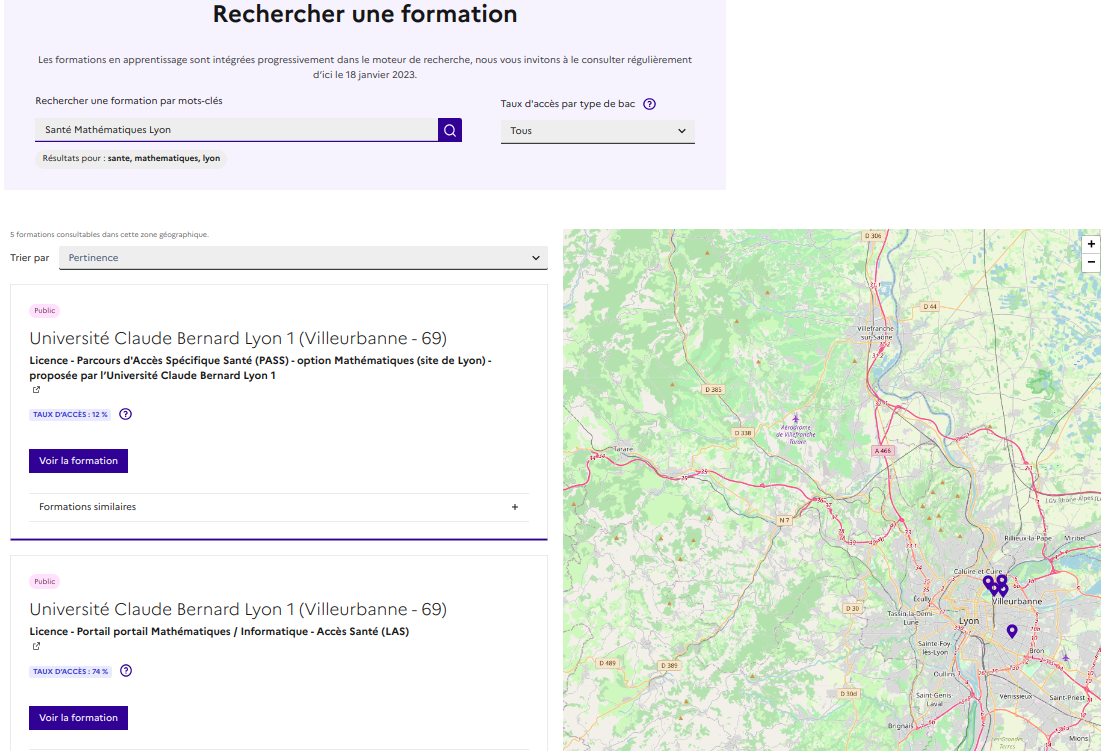Zoom out on the map
The width and height of the screenshot is (1109, 751).
1091,262
